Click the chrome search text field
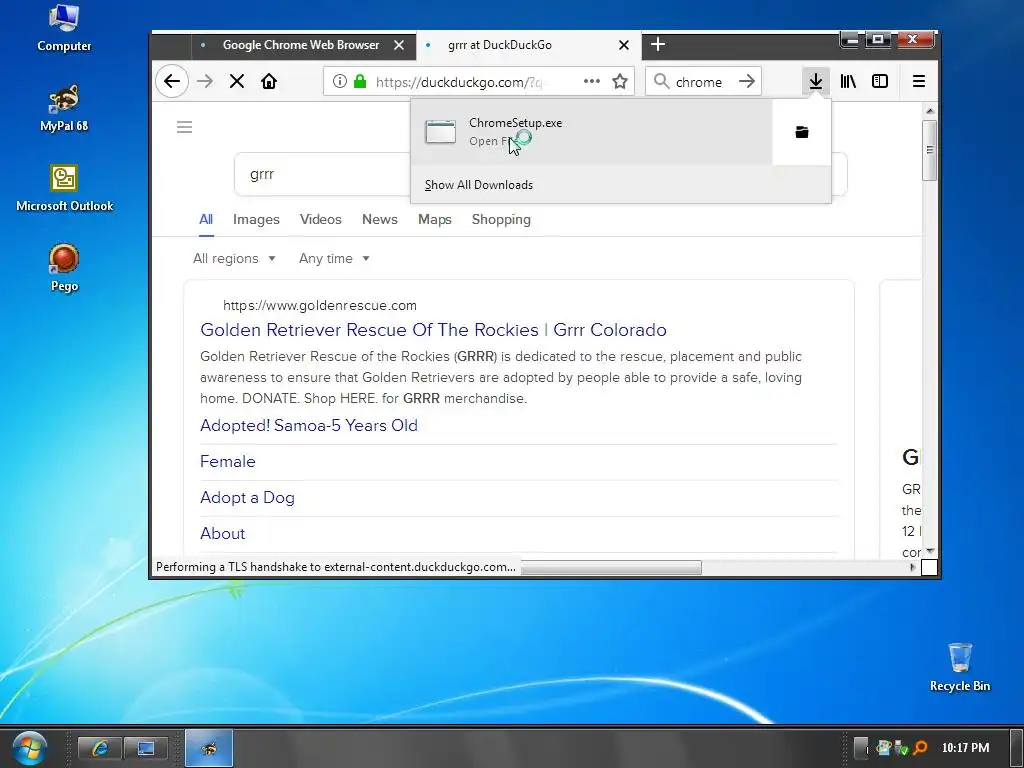Screen dimensions: 1024x768 point(699,82)
